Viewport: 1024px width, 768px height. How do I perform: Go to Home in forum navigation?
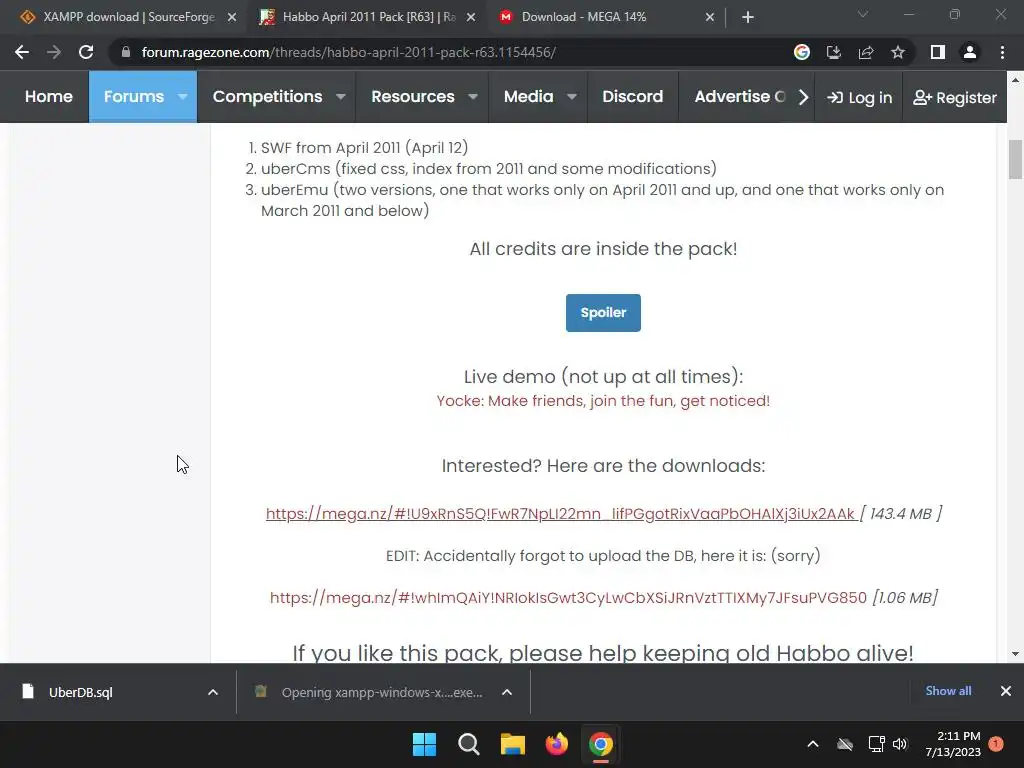click(x=48, y=97)
